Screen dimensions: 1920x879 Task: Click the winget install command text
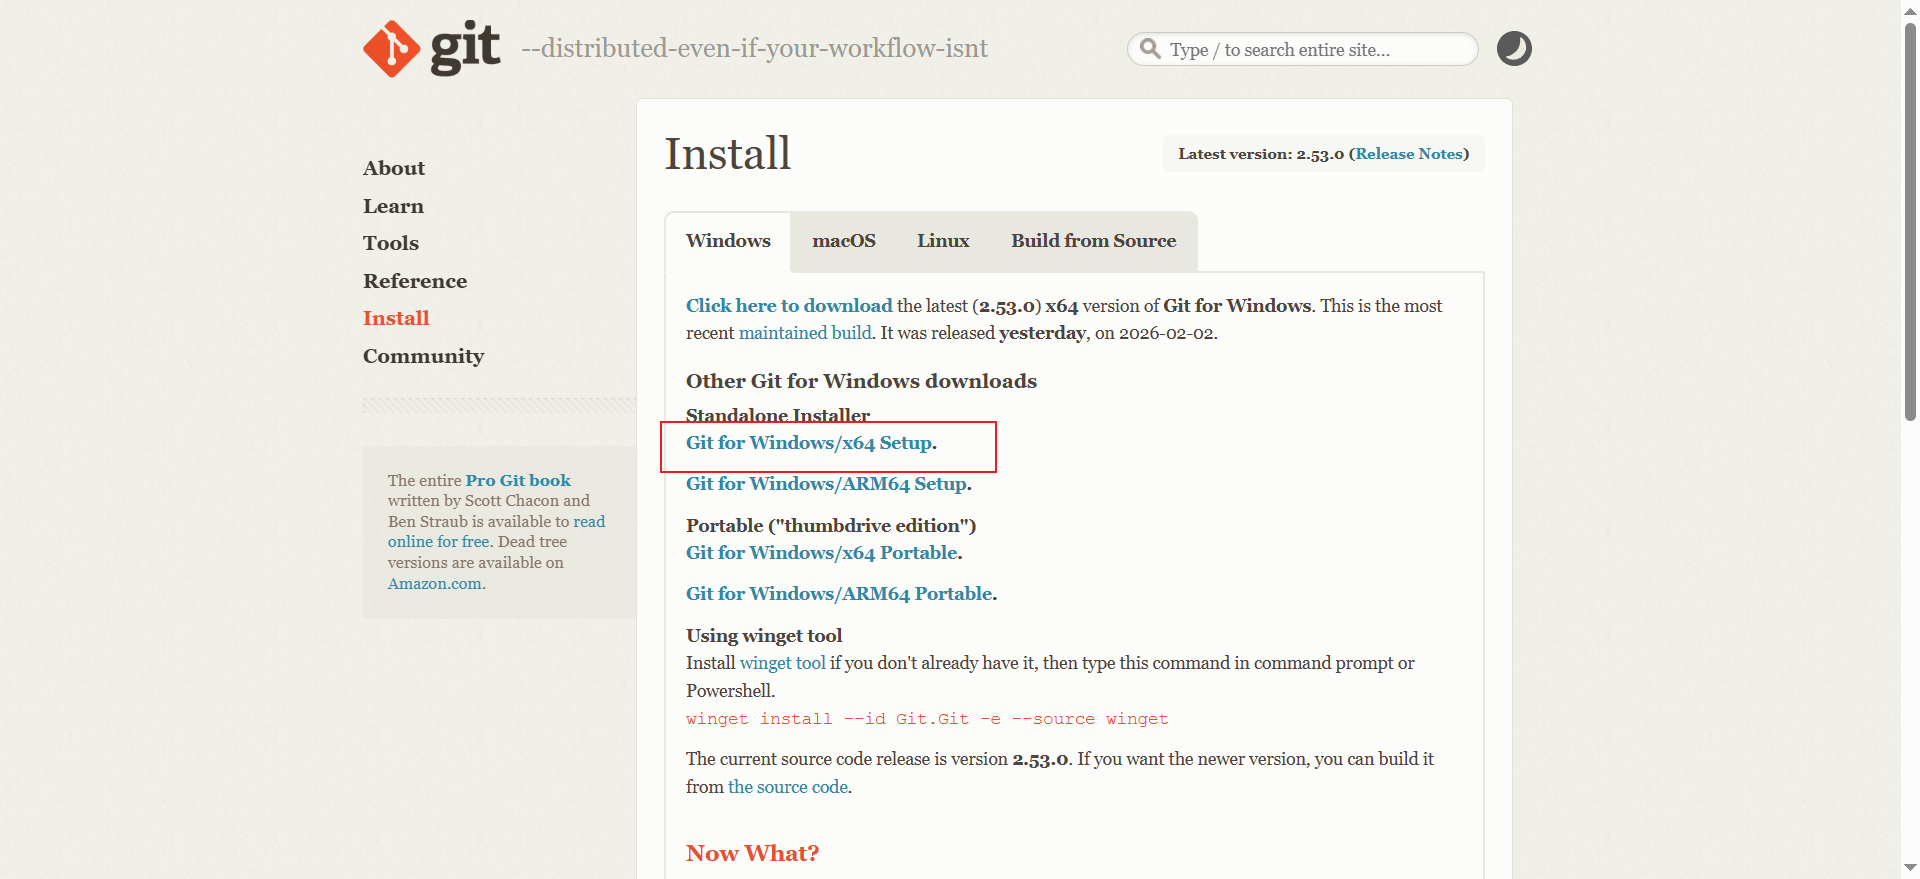coord(927,719)
